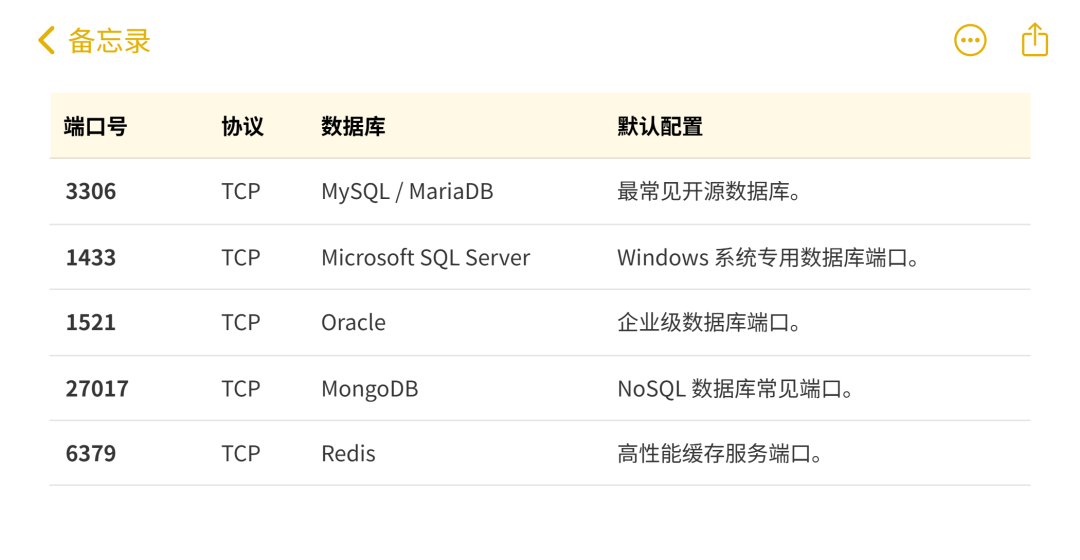Click the back chevron icon
The width and height of the screenshot is (1080, 560).
pos(46,41)
